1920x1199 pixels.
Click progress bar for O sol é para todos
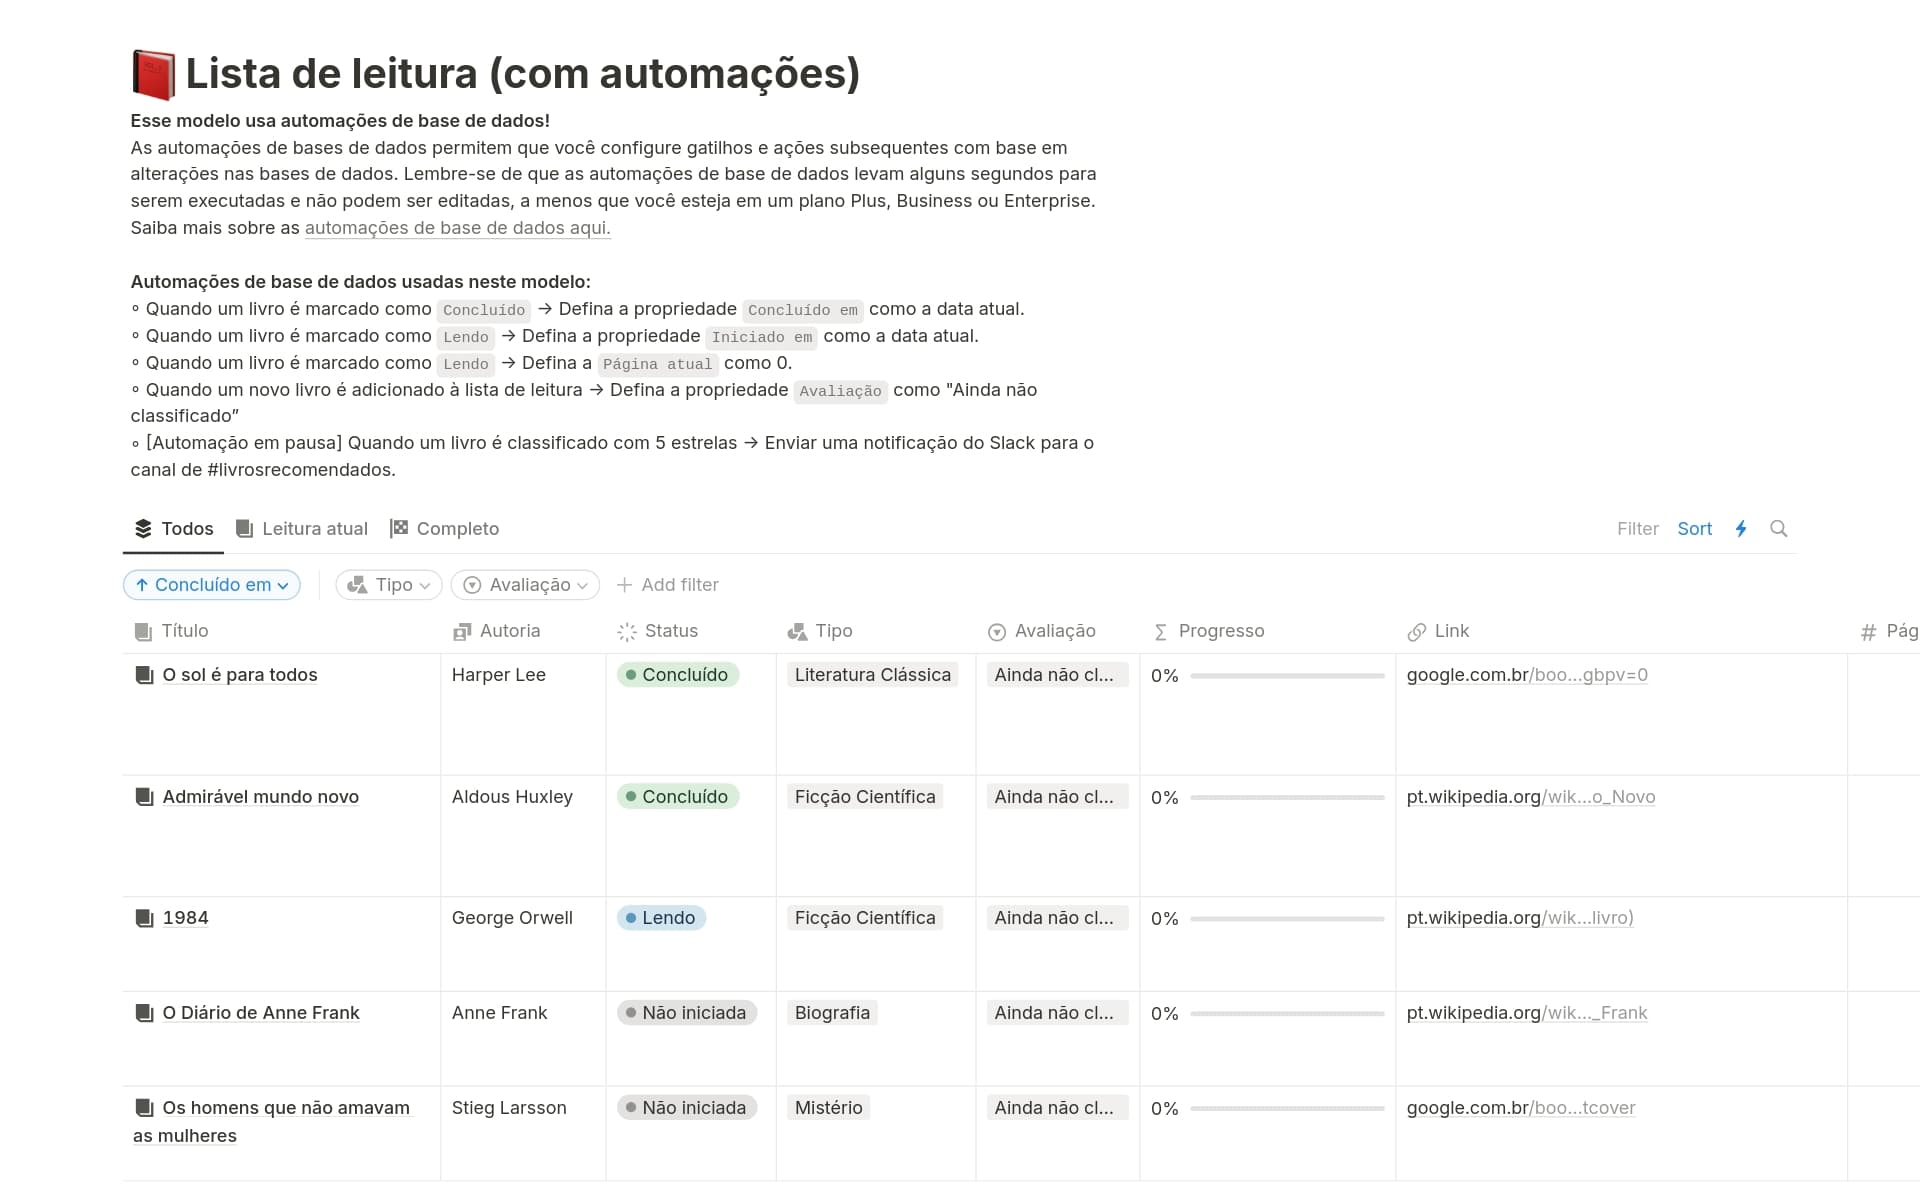(x=1286, y=676)
